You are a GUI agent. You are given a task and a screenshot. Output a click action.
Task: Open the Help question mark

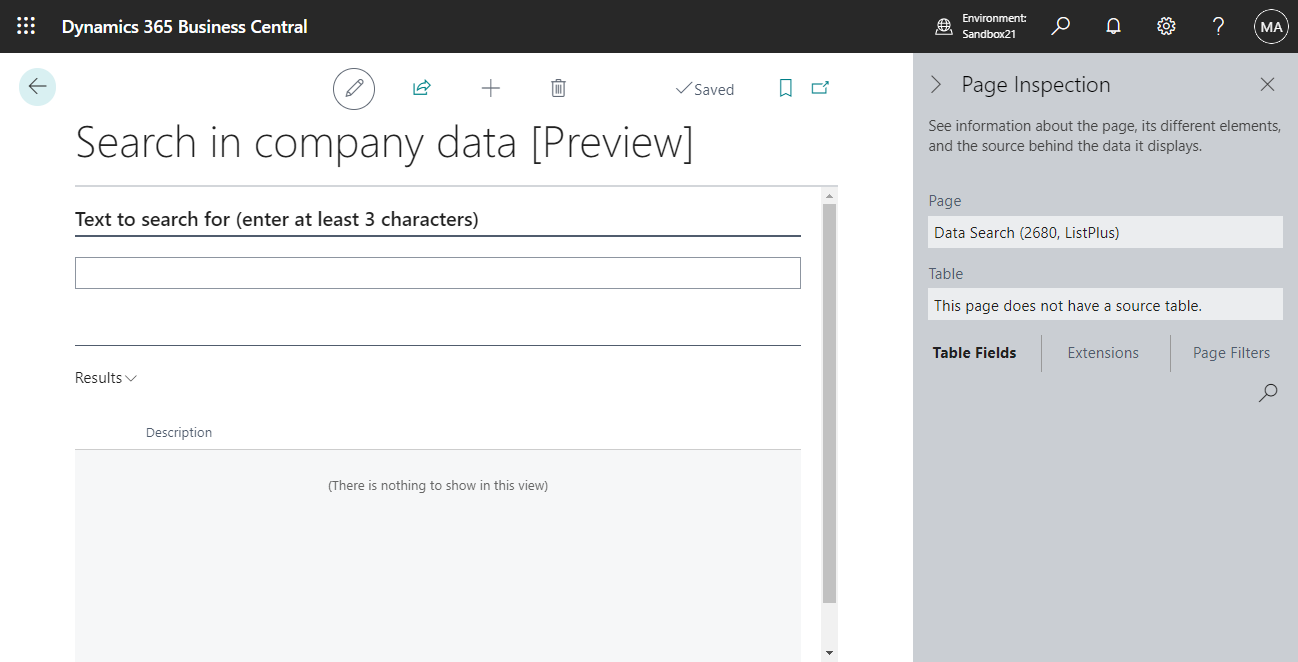(1218, 26)
